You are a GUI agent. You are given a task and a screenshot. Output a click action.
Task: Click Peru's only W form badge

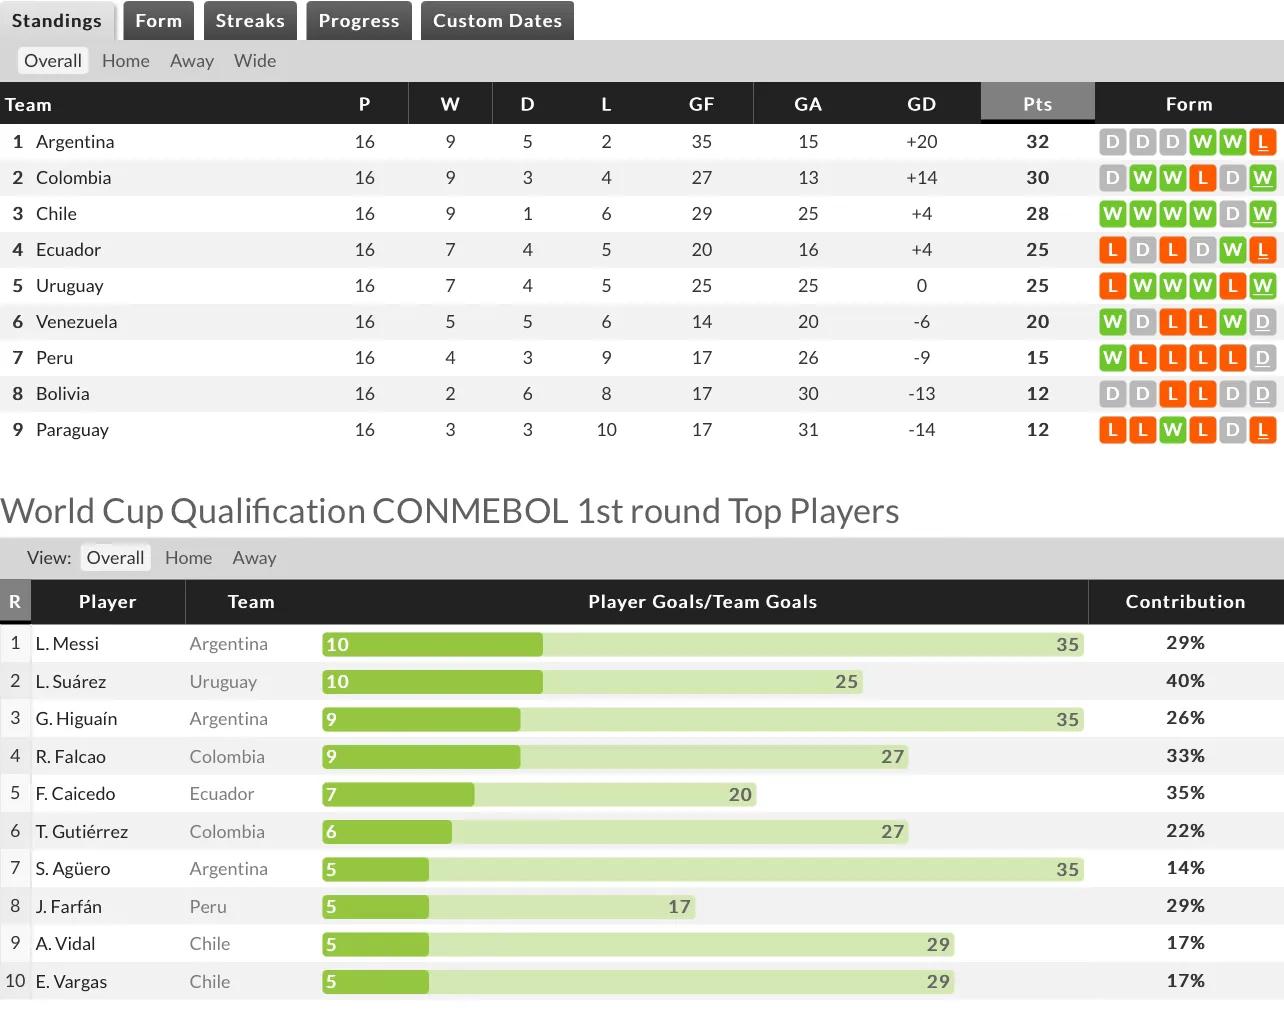click(1112, 358)
